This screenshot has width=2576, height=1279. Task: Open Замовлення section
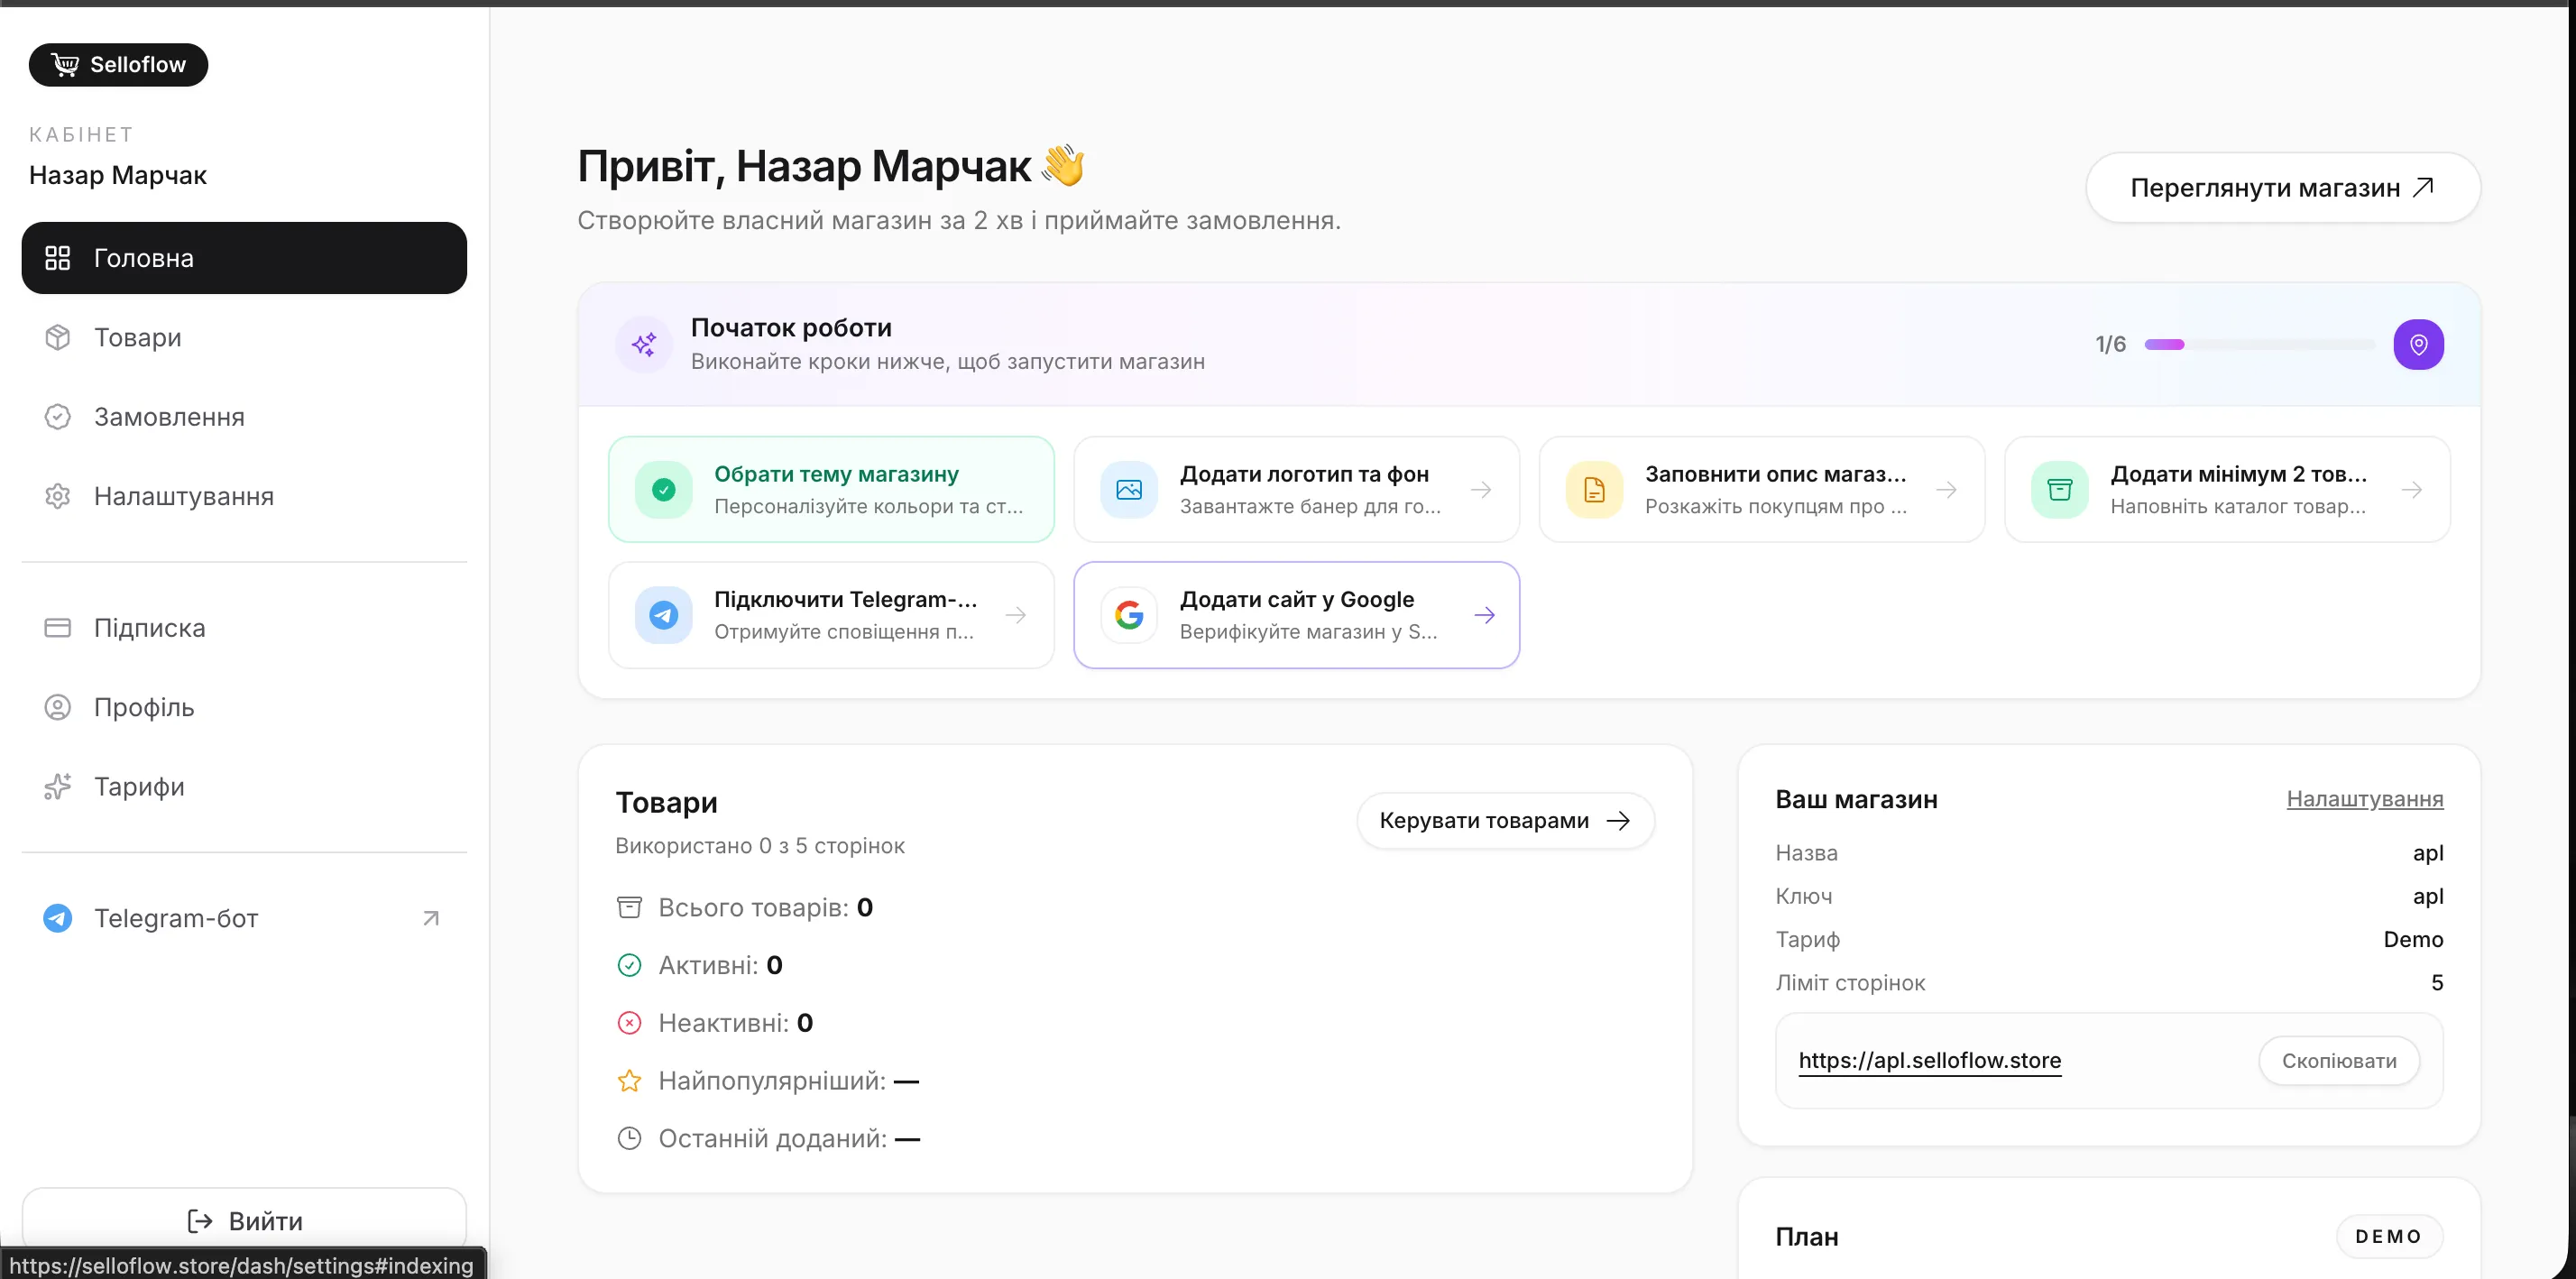tap(244, 417)
